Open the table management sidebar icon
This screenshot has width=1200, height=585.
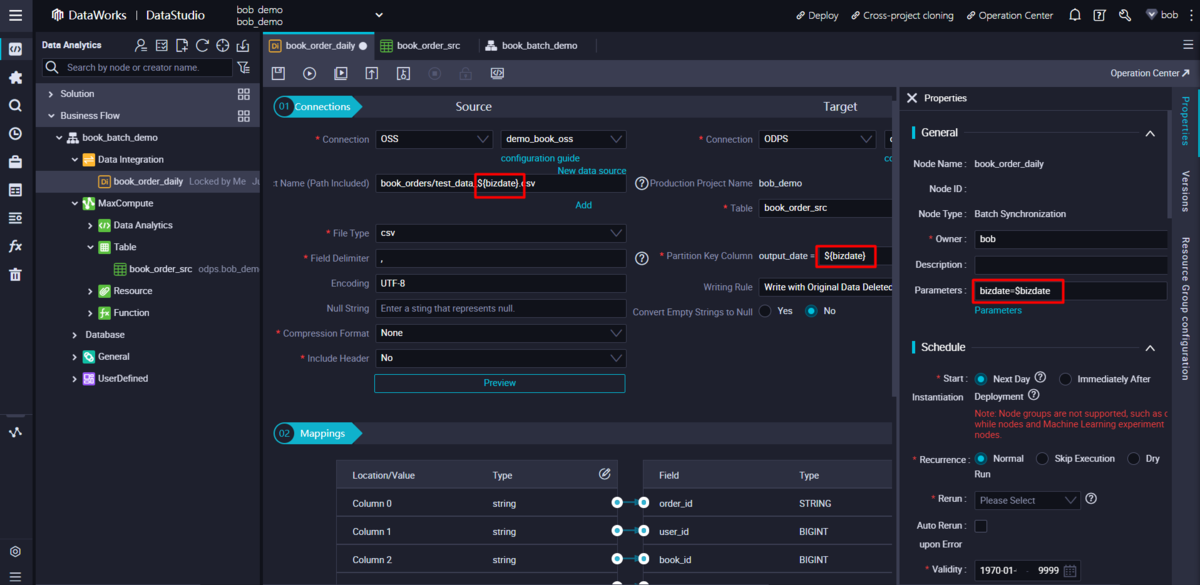click(x=15, y=190)
